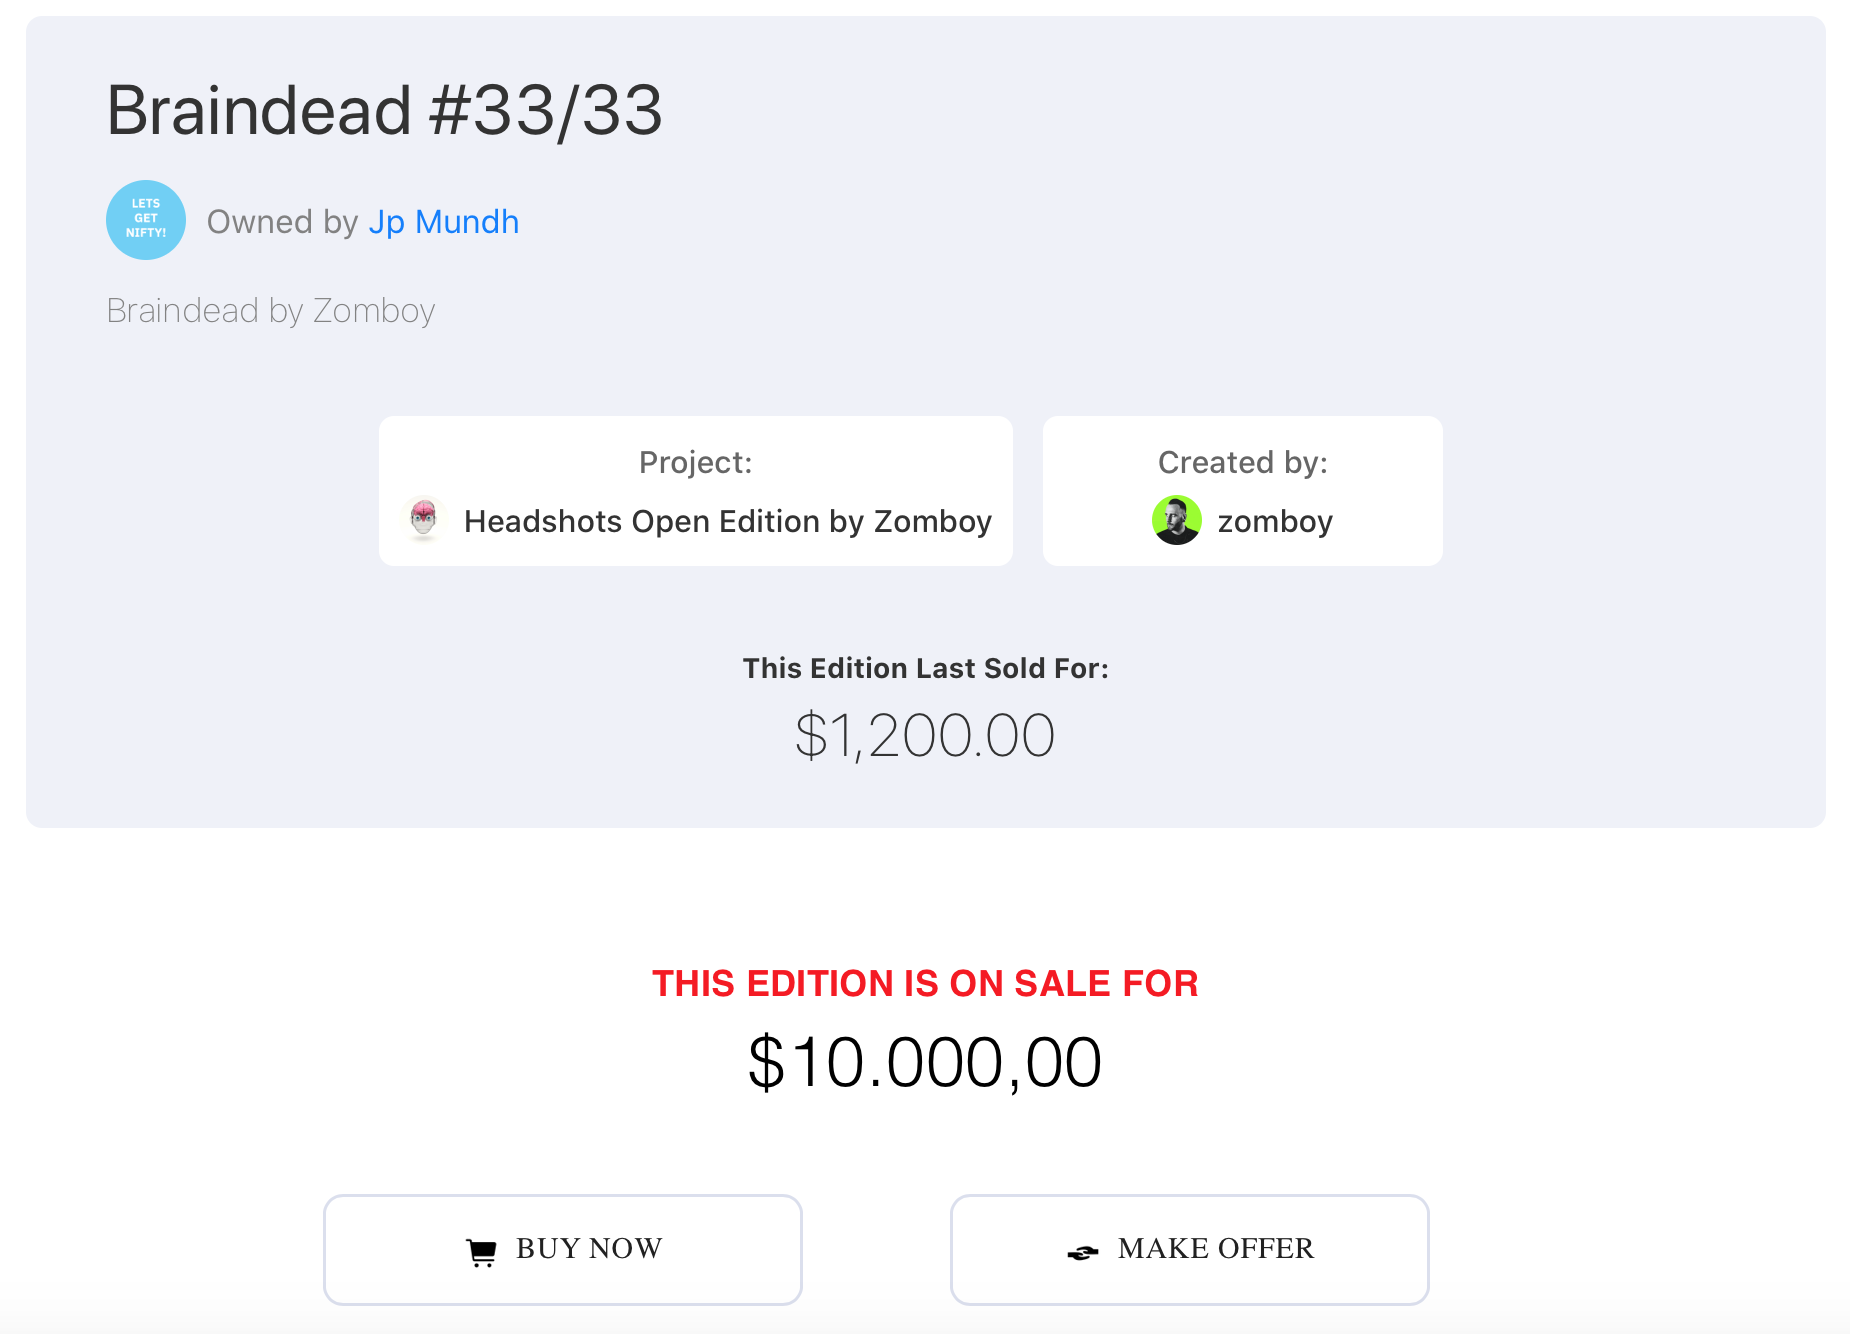
Task: Click the 'Braindead #33/33' title heading
Action: click(384, 110)
